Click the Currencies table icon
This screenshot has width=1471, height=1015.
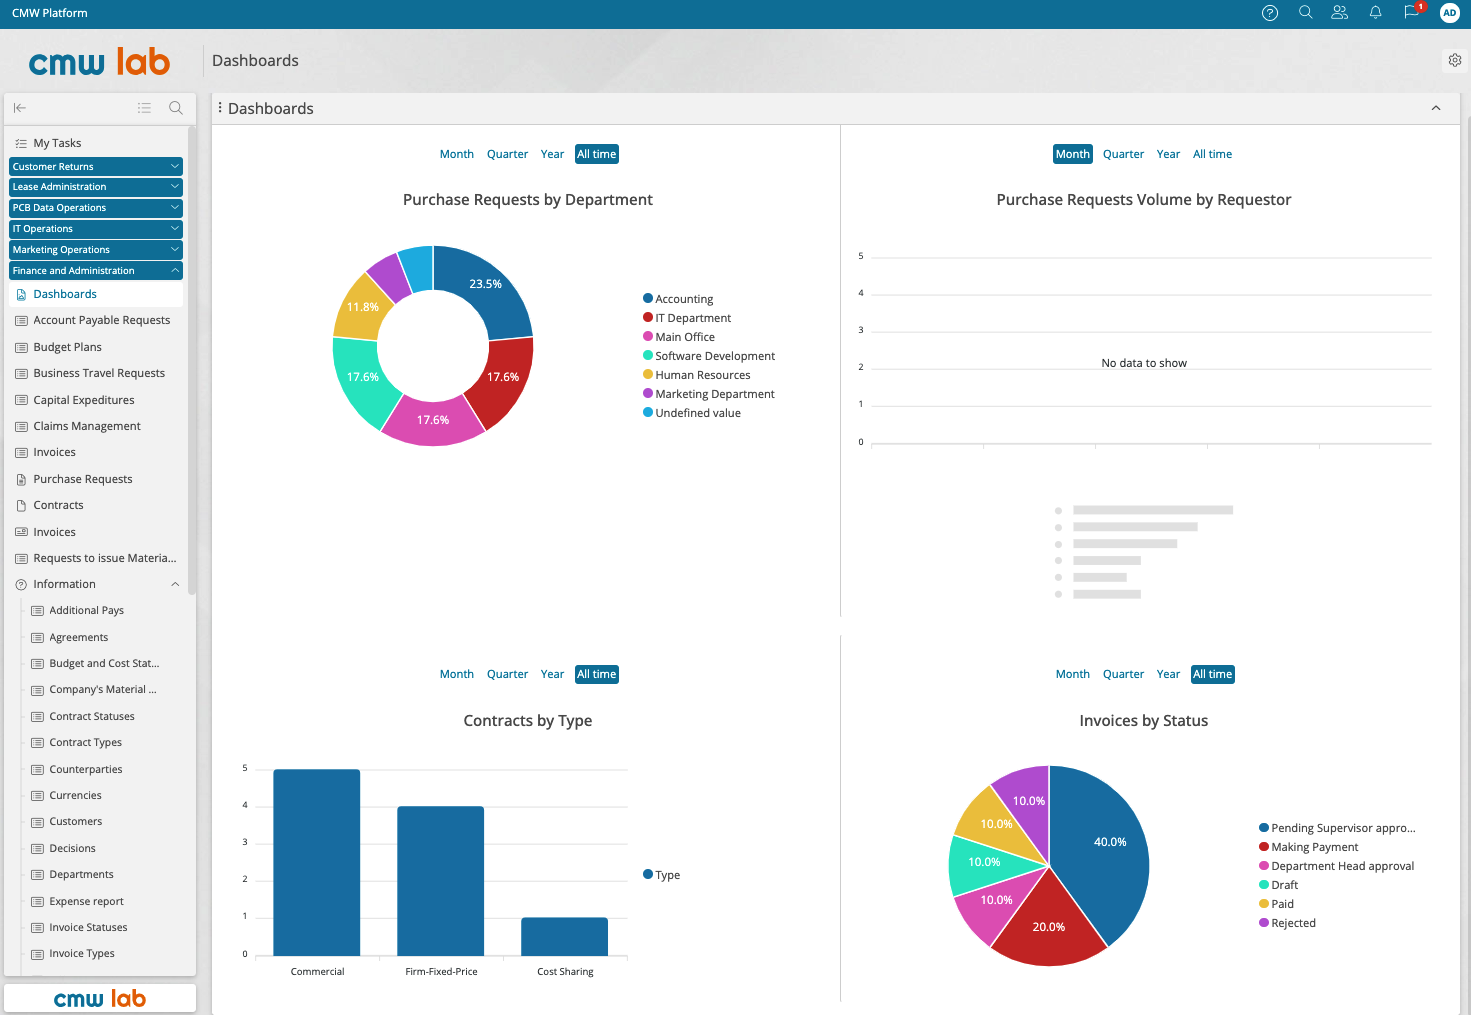tap(37, 796)
